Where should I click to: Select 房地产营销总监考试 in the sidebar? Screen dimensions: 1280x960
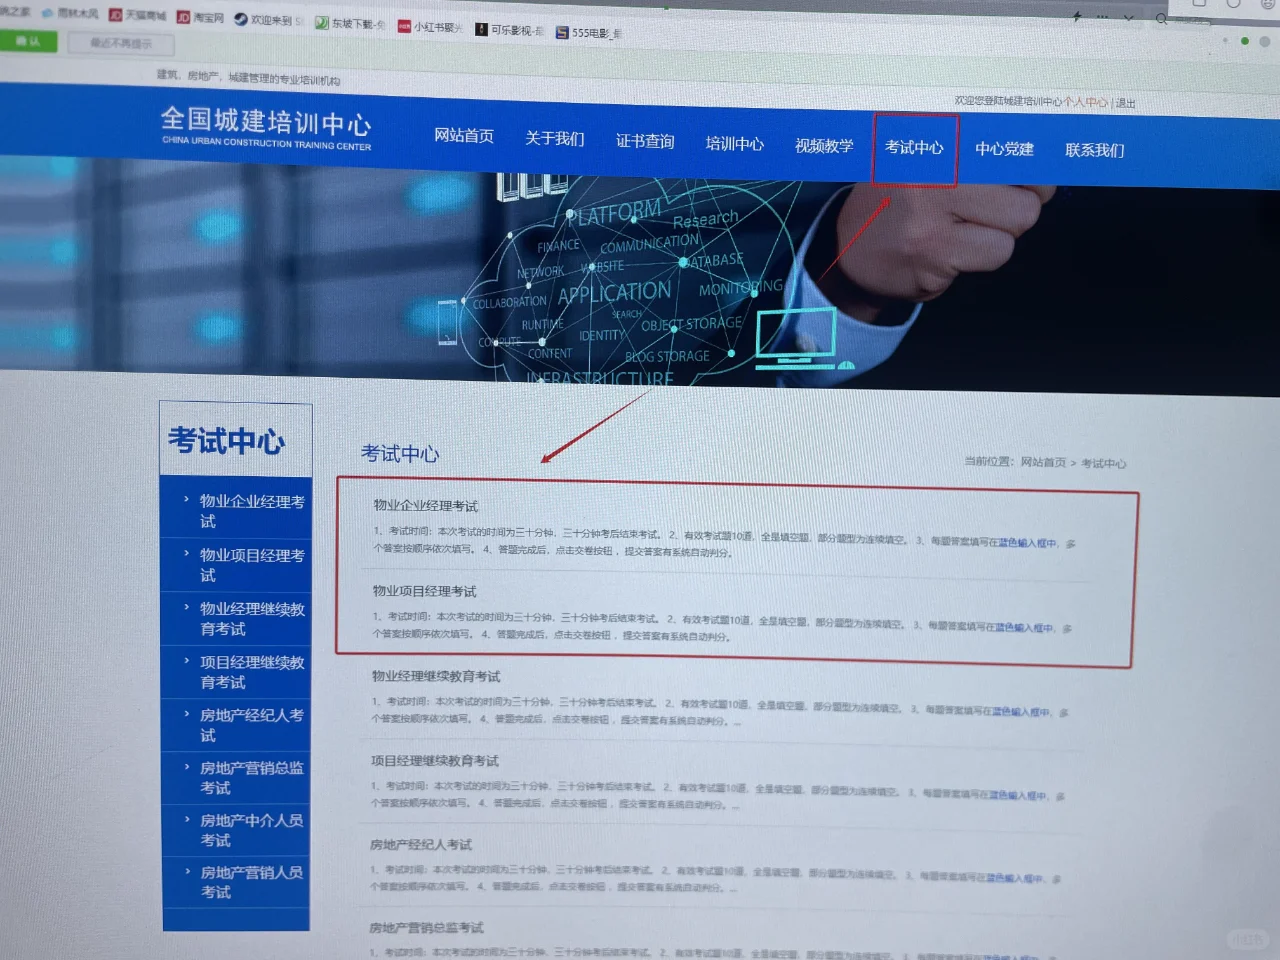coord(236,778)
